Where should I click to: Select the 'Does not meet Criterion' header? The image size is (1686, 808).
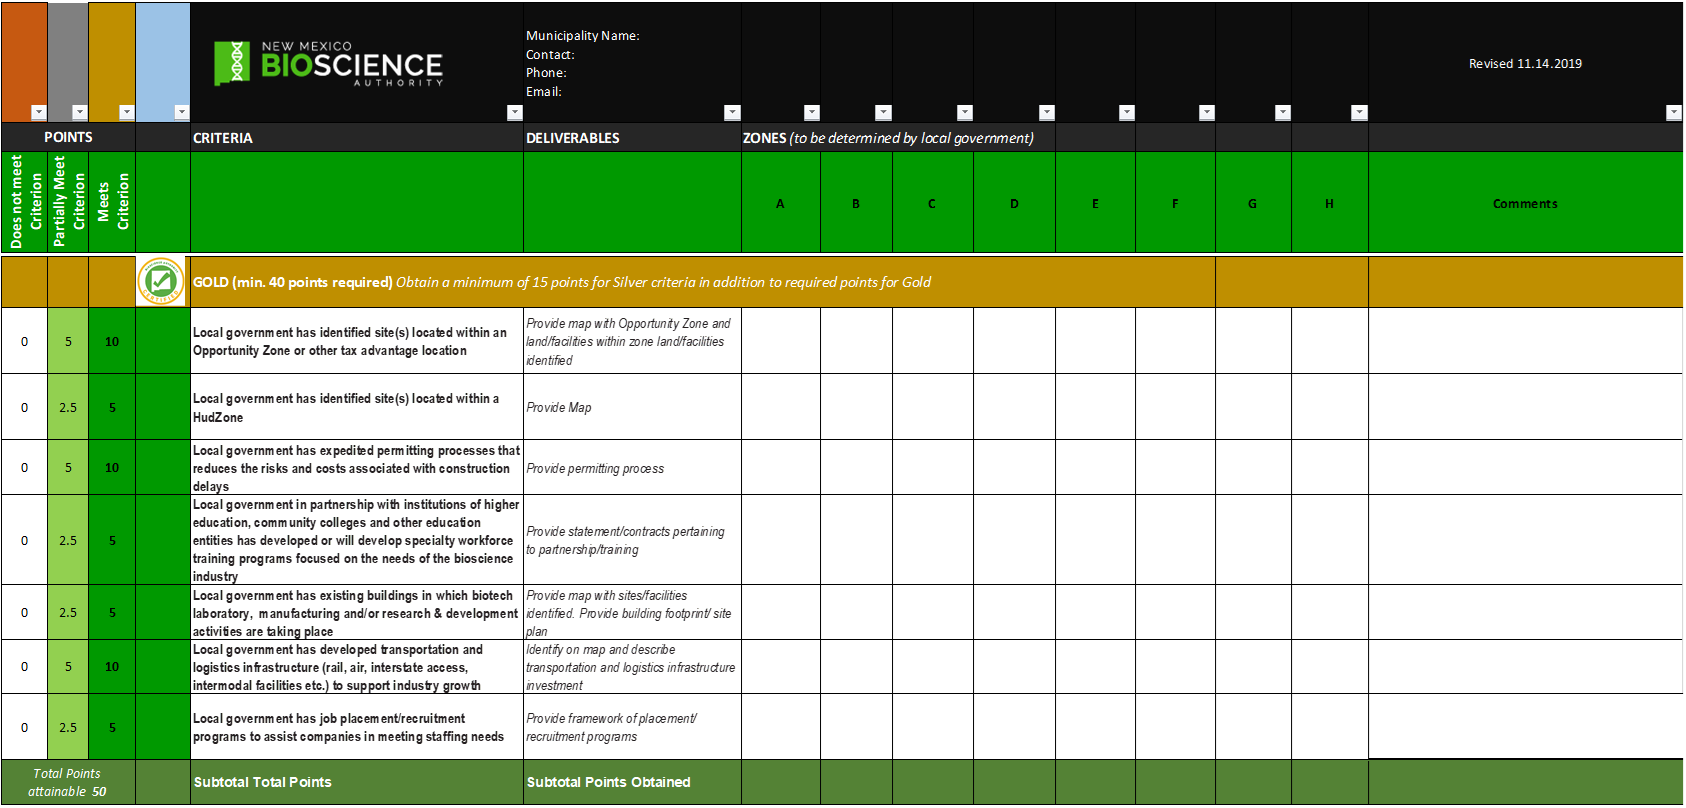coord(24,202)
